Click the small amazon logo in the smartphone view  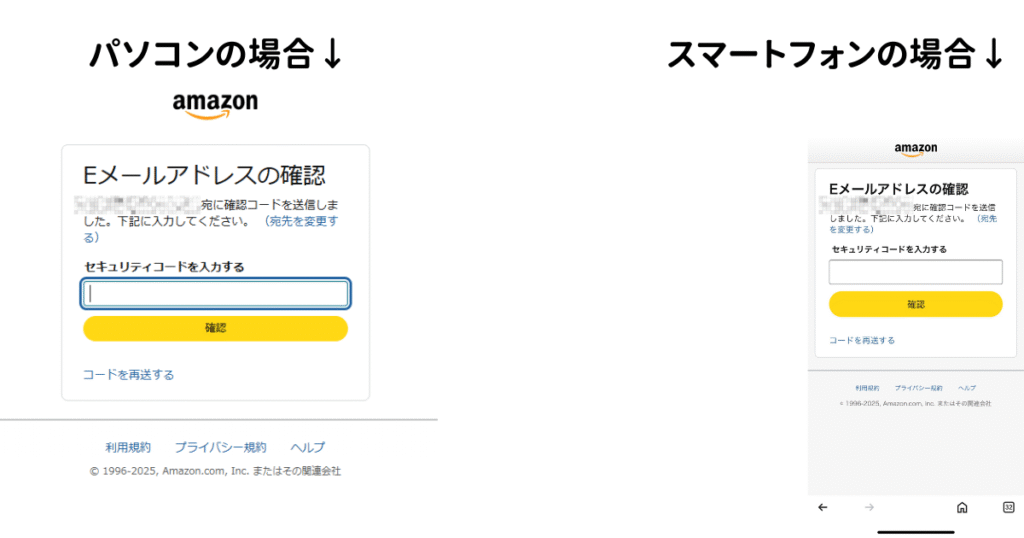[x=916, y=150]
